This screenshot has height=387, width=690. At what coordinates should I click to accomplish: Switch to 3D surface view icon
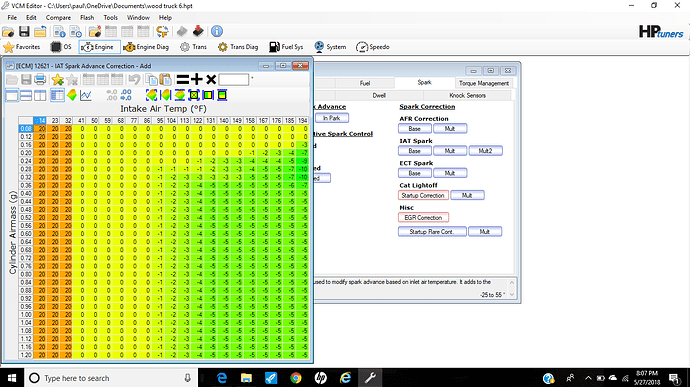click(x=72, y=95)
